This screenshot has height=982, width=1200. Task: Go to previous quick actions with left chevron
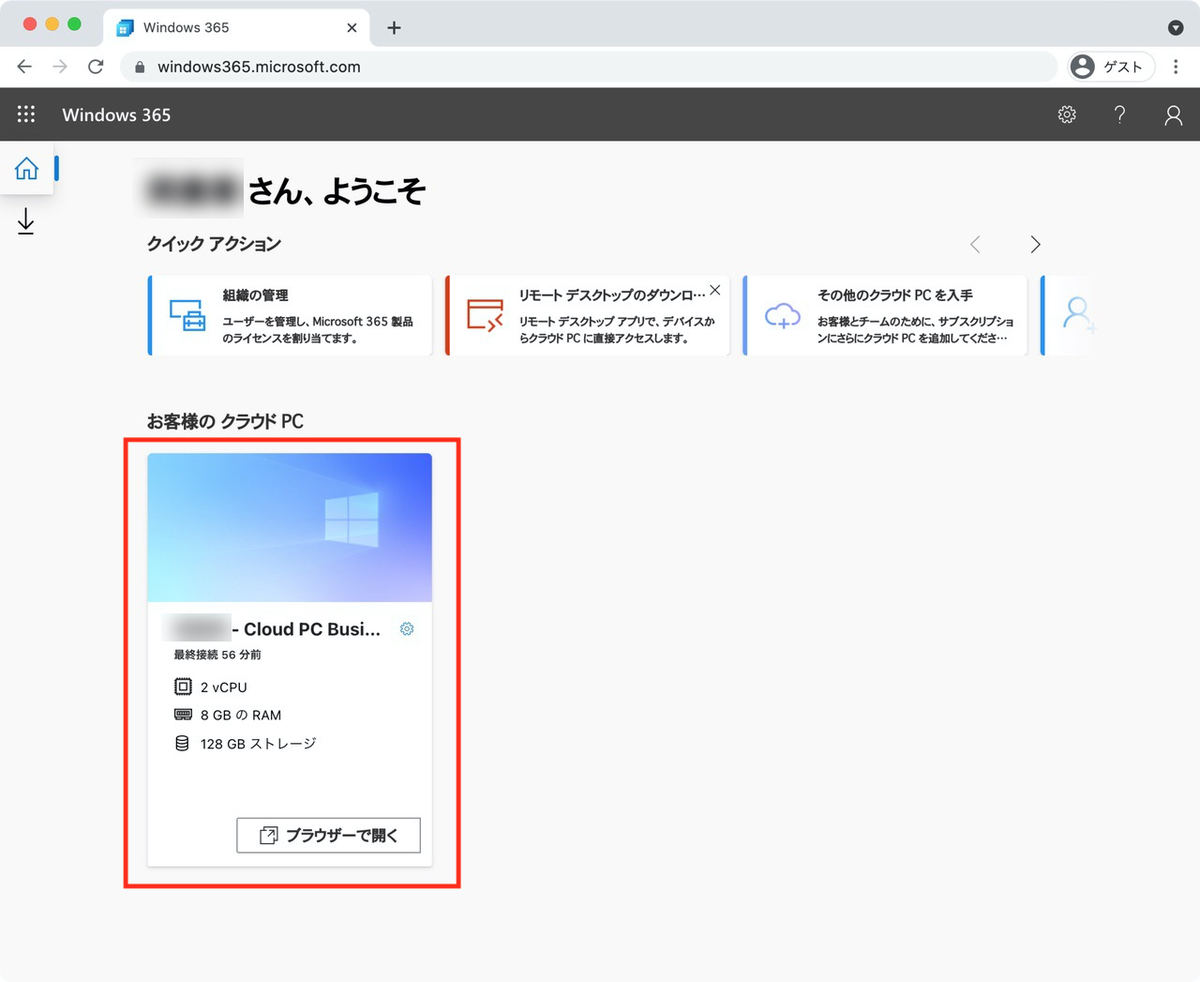976,244
